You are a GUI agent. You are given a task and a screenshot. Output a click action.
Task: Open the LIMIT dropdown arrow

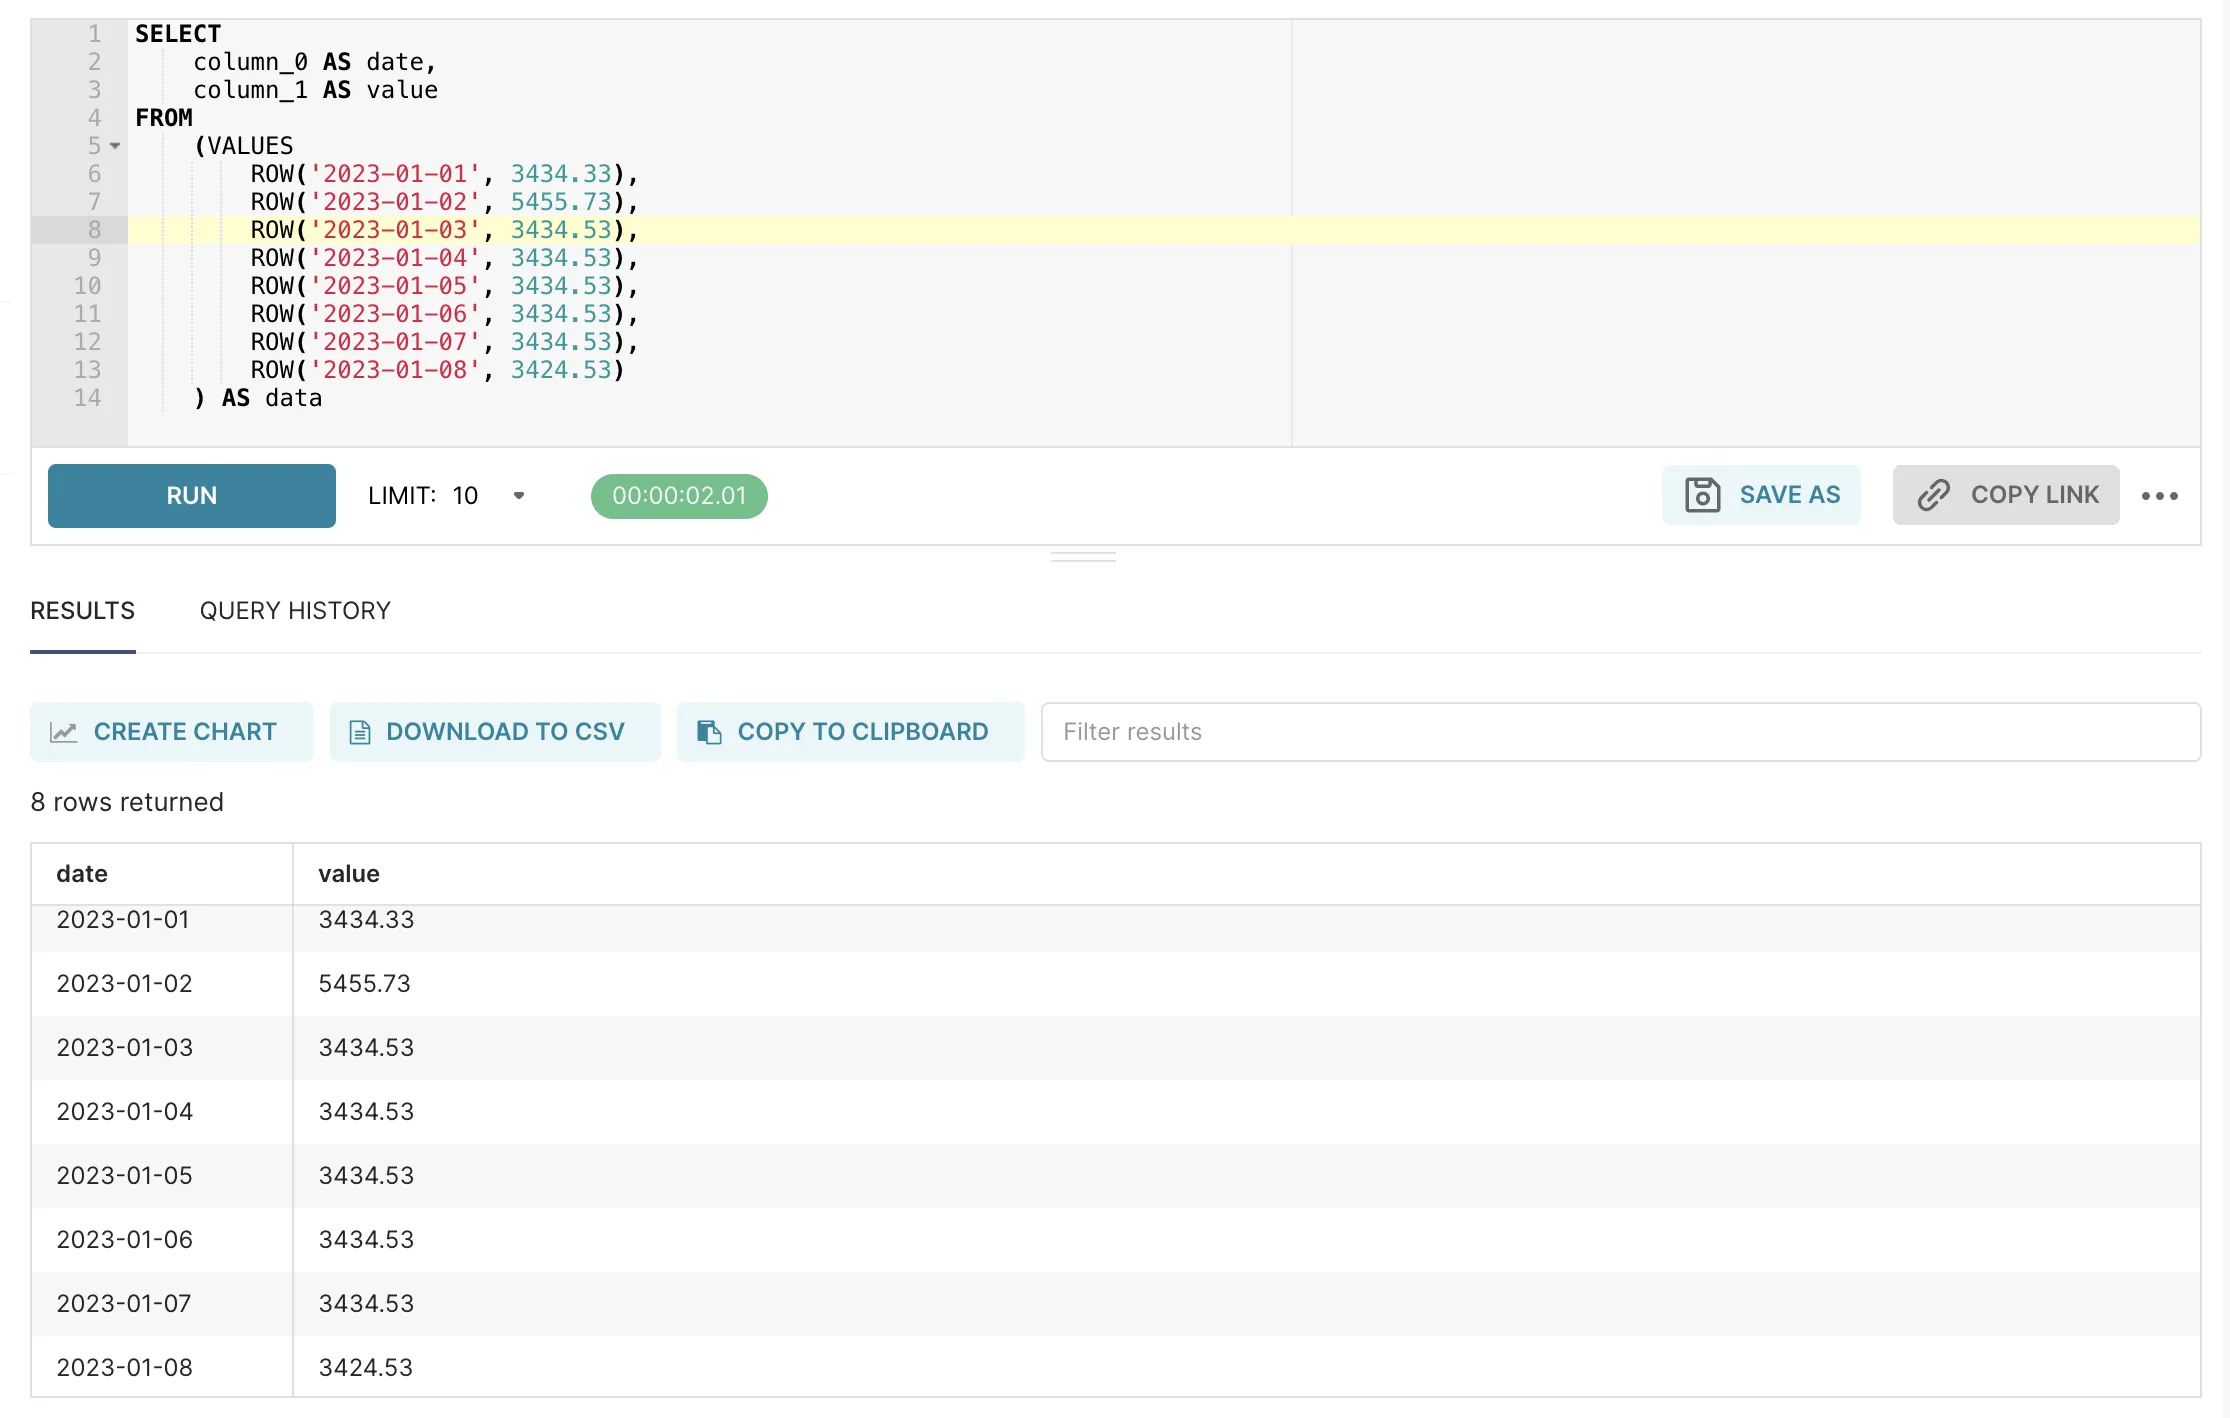click(x=519, y=495)
